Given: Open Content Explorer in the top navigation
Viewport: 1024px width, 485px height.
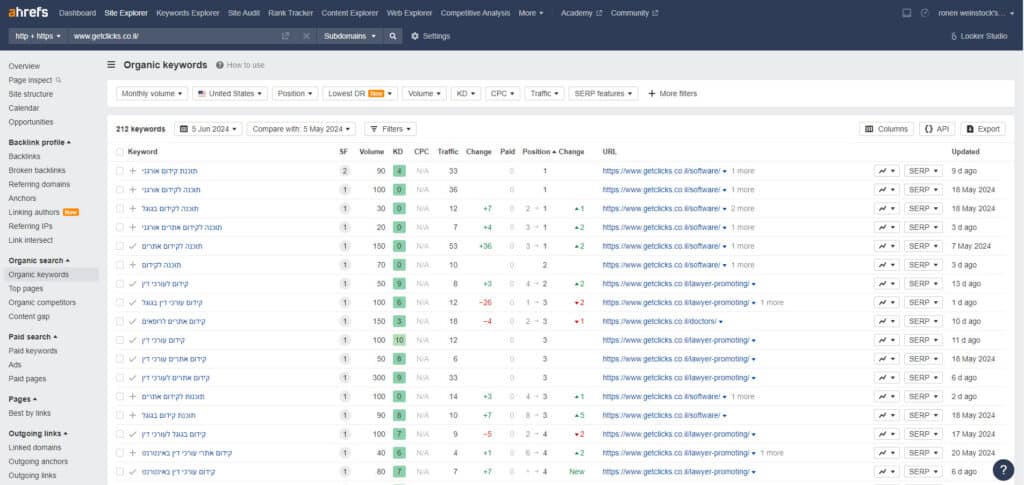Looking at the screenshot, I should pos(349,12).
